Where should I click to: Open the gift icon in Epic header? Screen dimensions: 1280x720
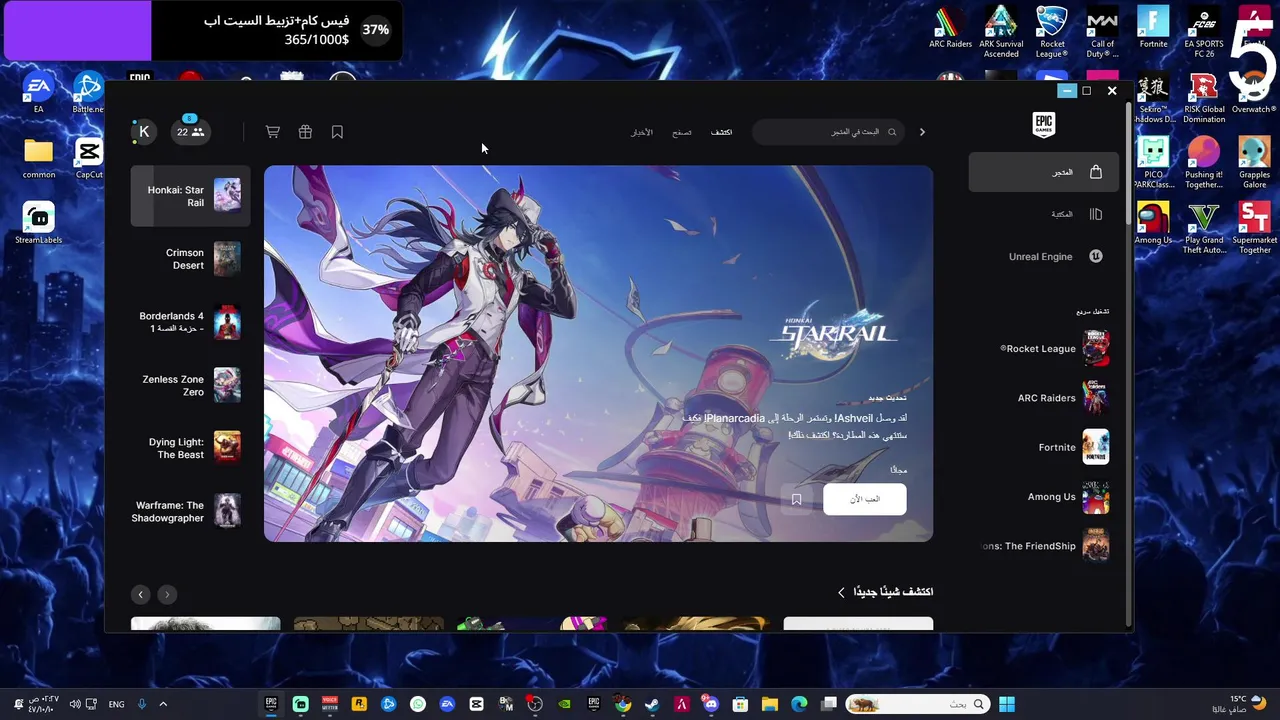(x=305, y=132)
